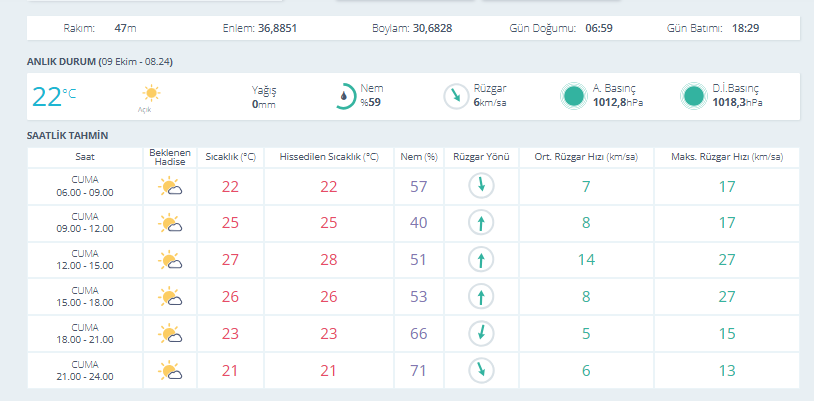The image size is (814, 401).
Task: Click the SAATLİK TAHMİN heading
Action: click(x=67, y=136)
